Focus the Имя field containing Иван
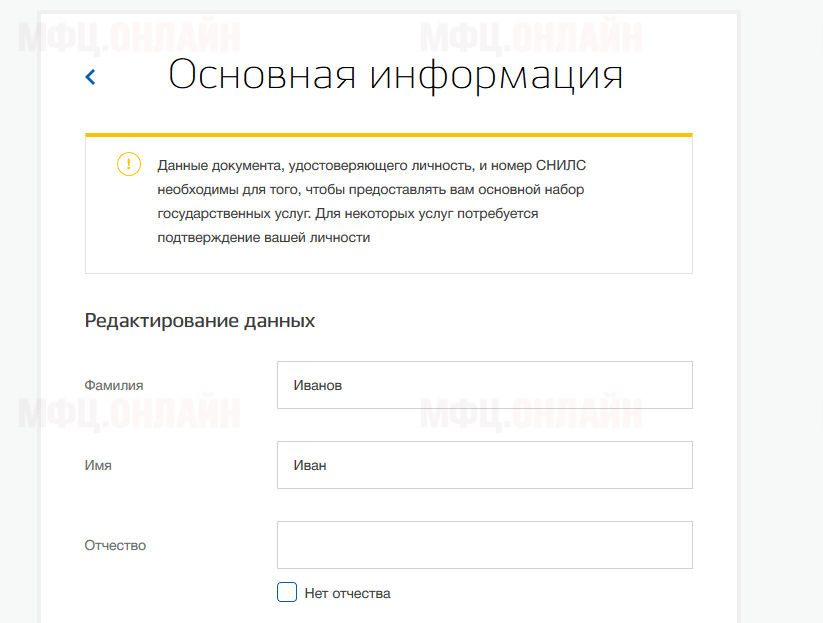The height and width of the screenshot is (623, 823). [484, 465]
